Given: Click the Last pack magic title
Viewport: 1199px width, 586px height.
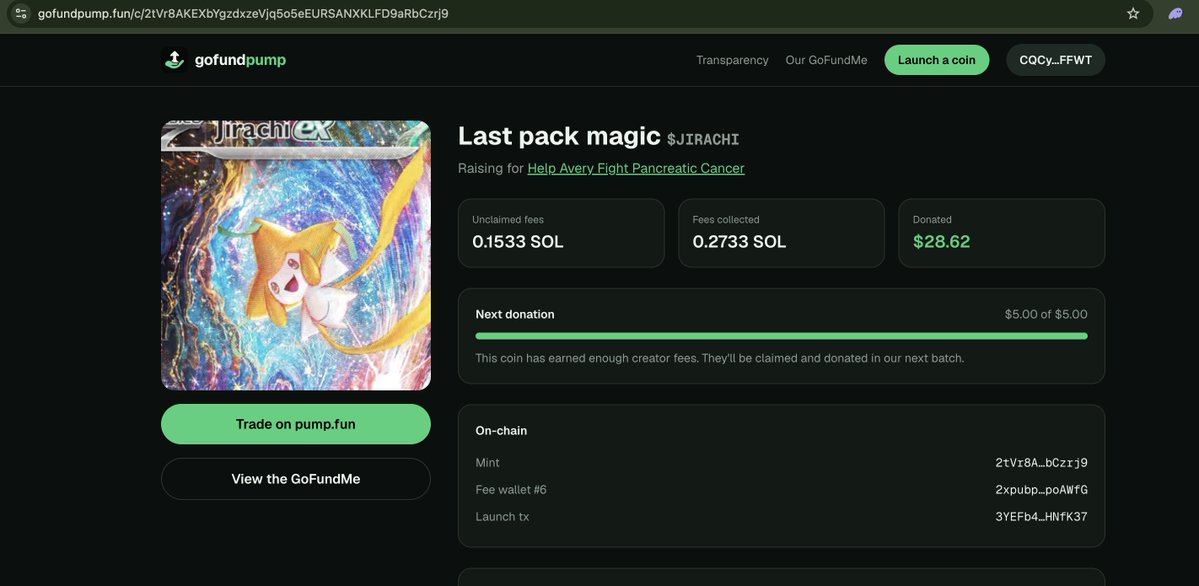Looking at the screenshot, I should coord(559,136).
